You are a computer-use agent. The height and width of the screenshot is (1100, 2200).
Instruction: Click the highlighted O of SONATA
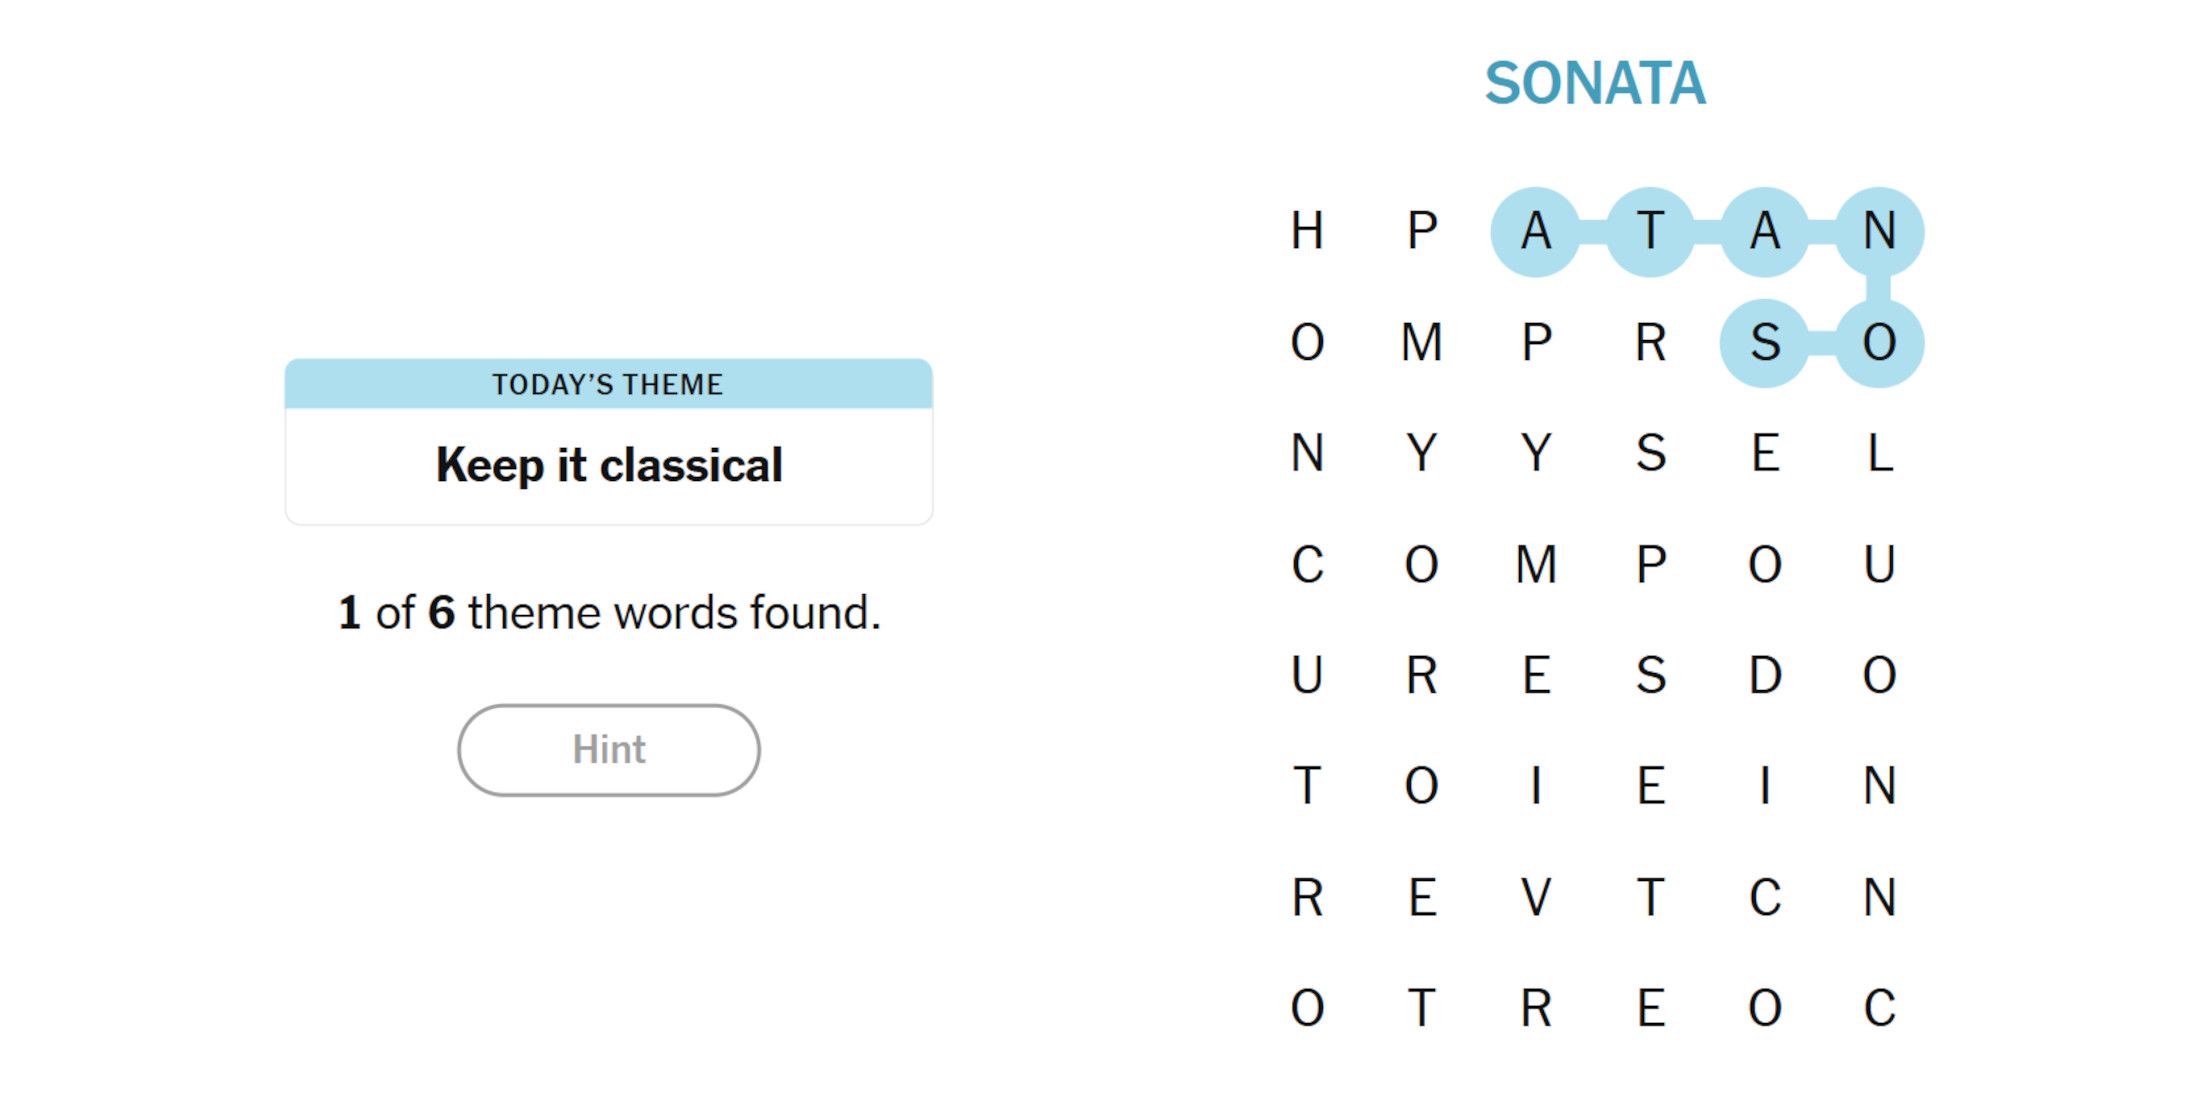click(x=1879, y=343)
